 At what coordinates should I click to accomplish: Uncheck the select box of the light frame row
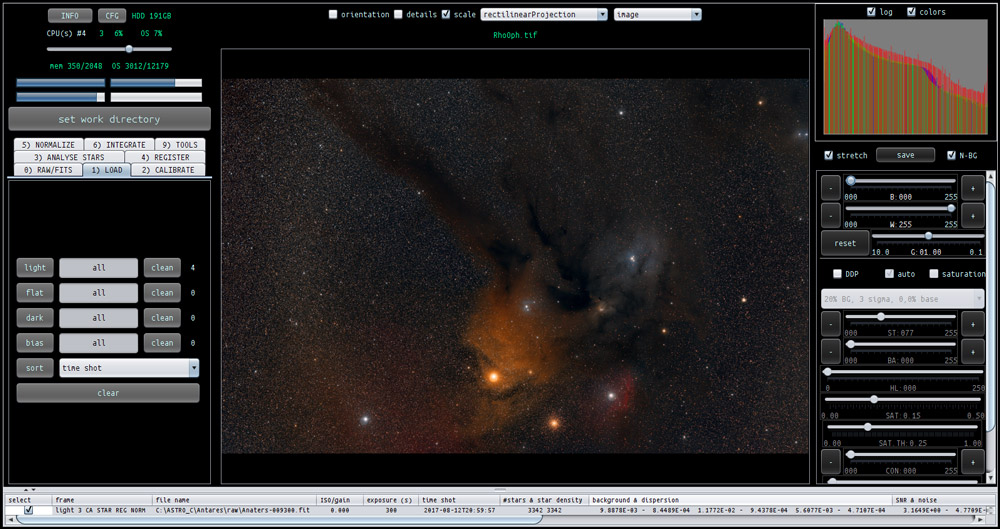[29, 510]
